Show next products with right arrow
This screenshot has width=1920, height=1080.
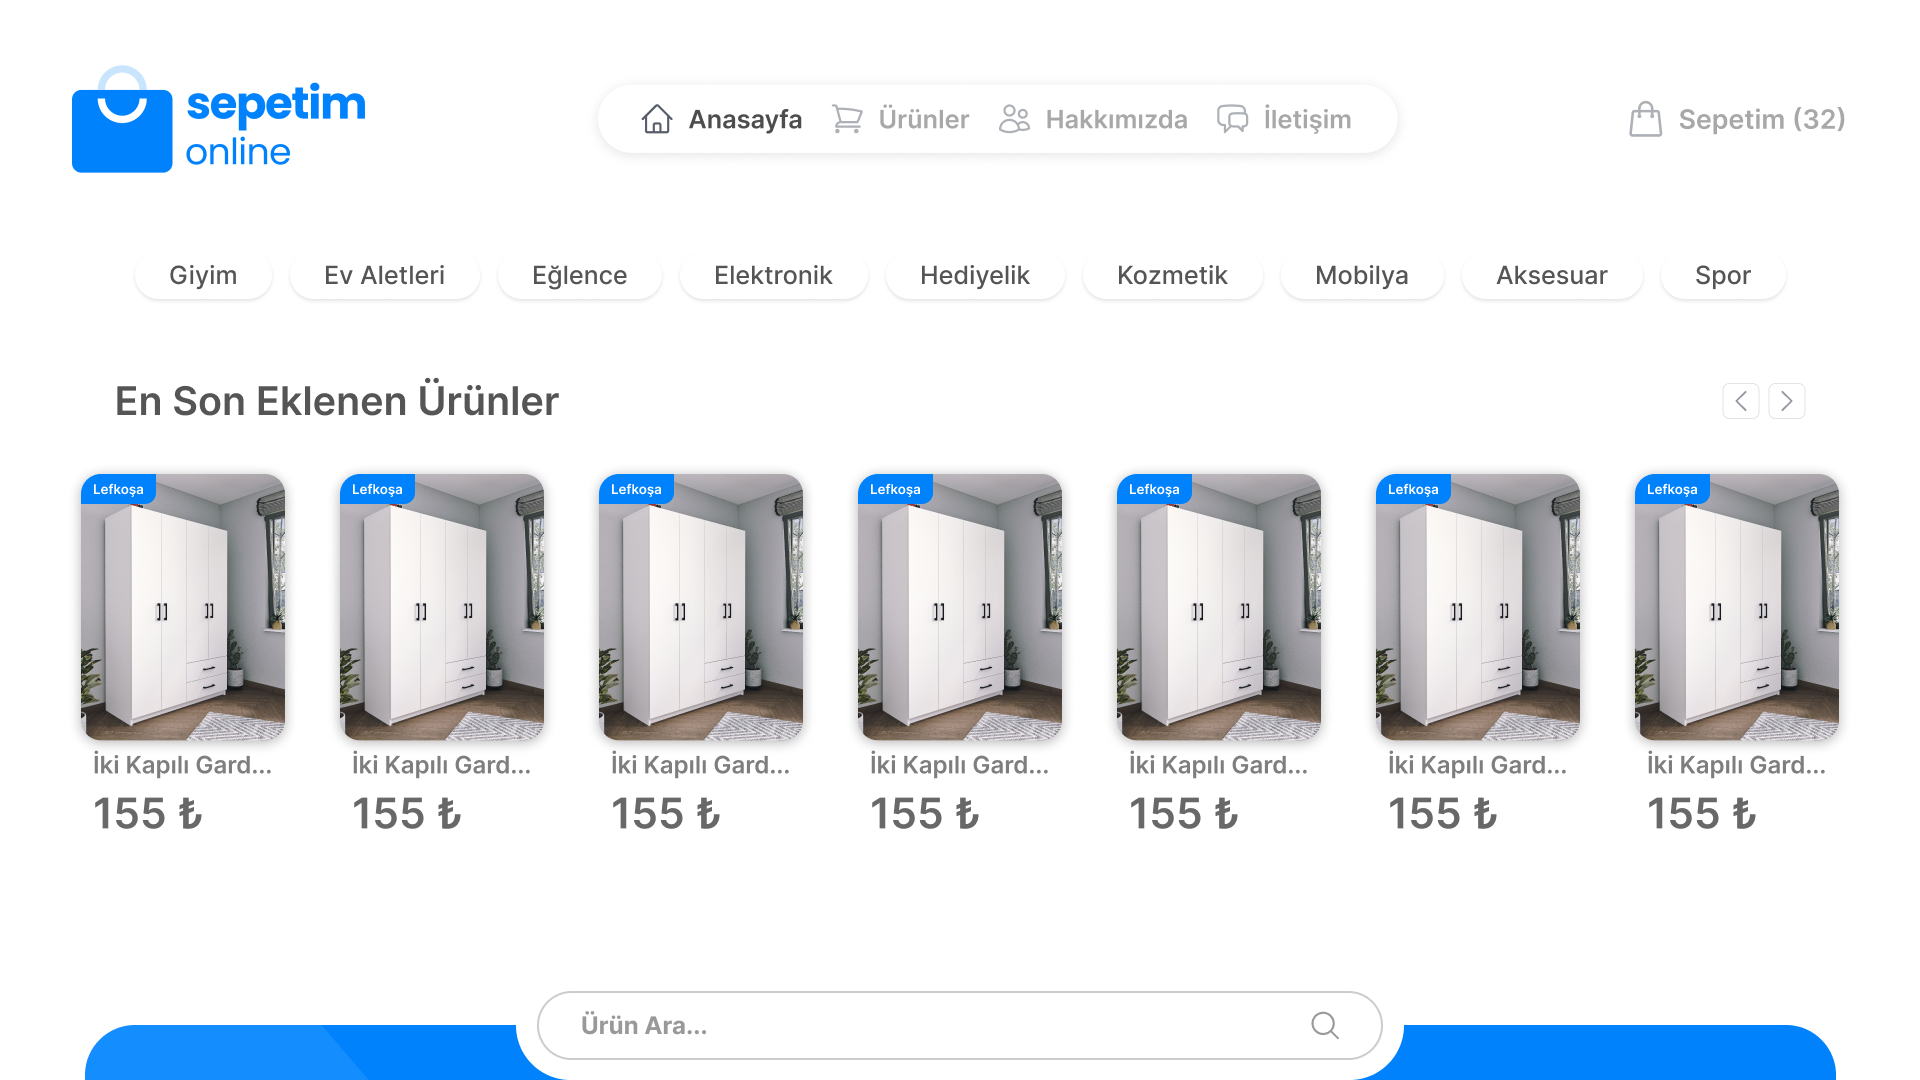(1787, 401)
